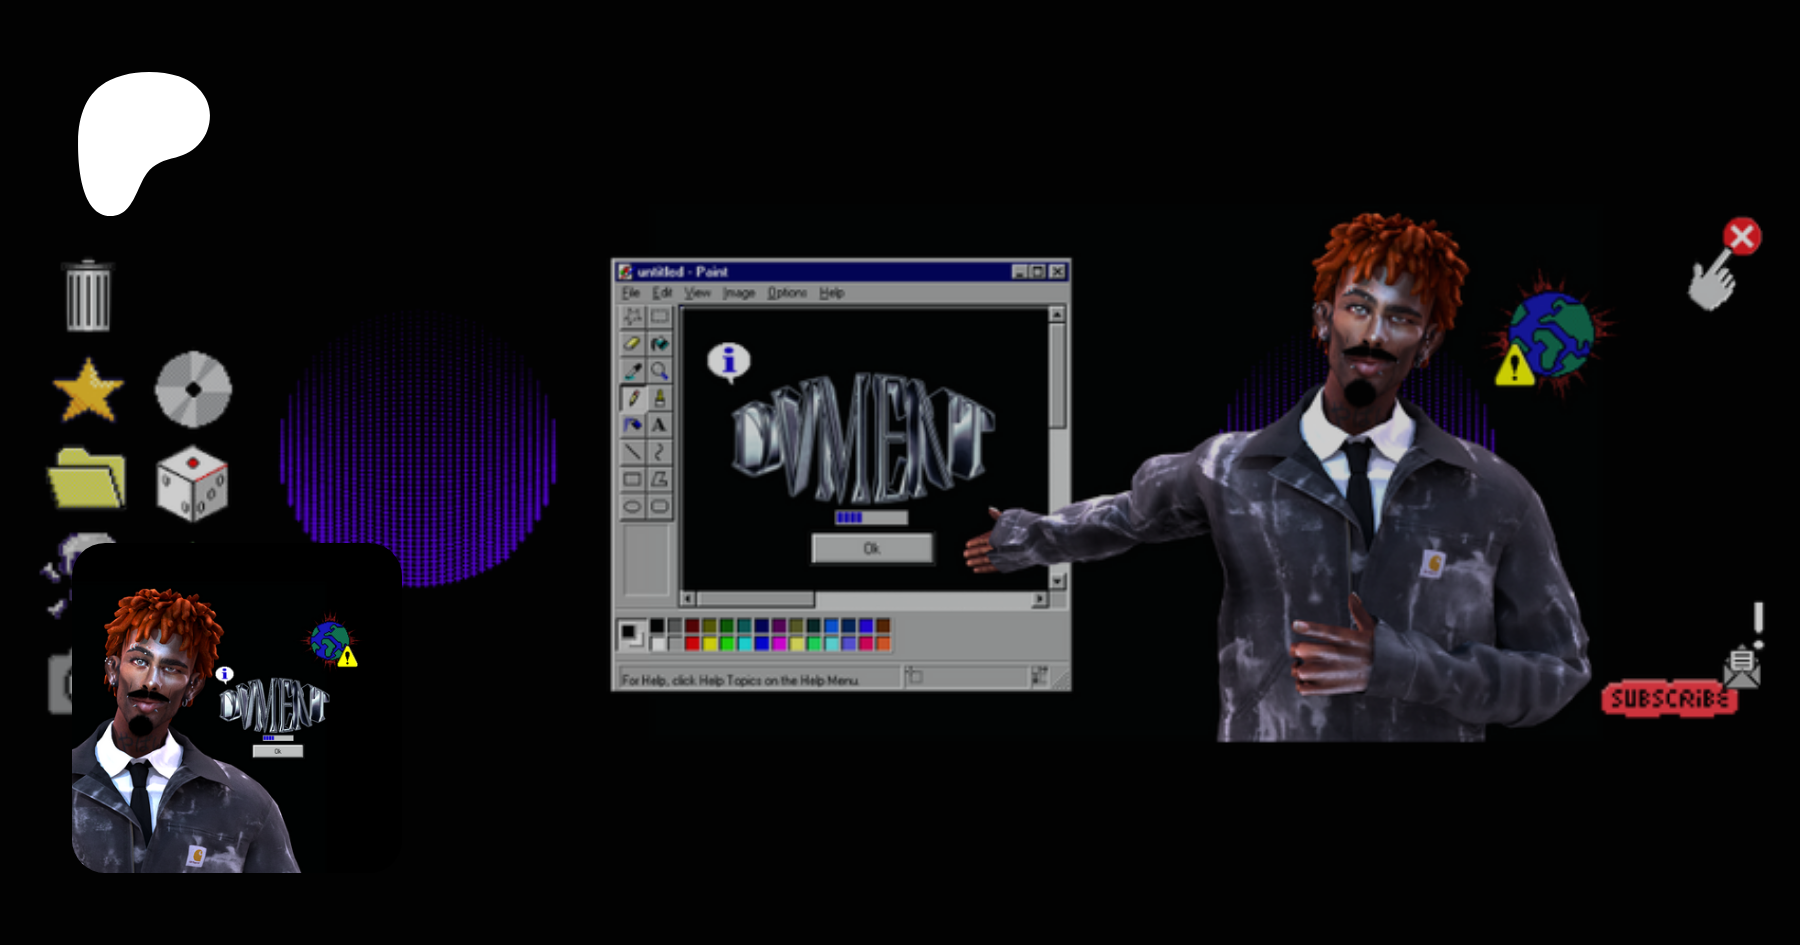Pick the bright red color swatch
This screenshot has width=1800, height=945.
point(692,643)
